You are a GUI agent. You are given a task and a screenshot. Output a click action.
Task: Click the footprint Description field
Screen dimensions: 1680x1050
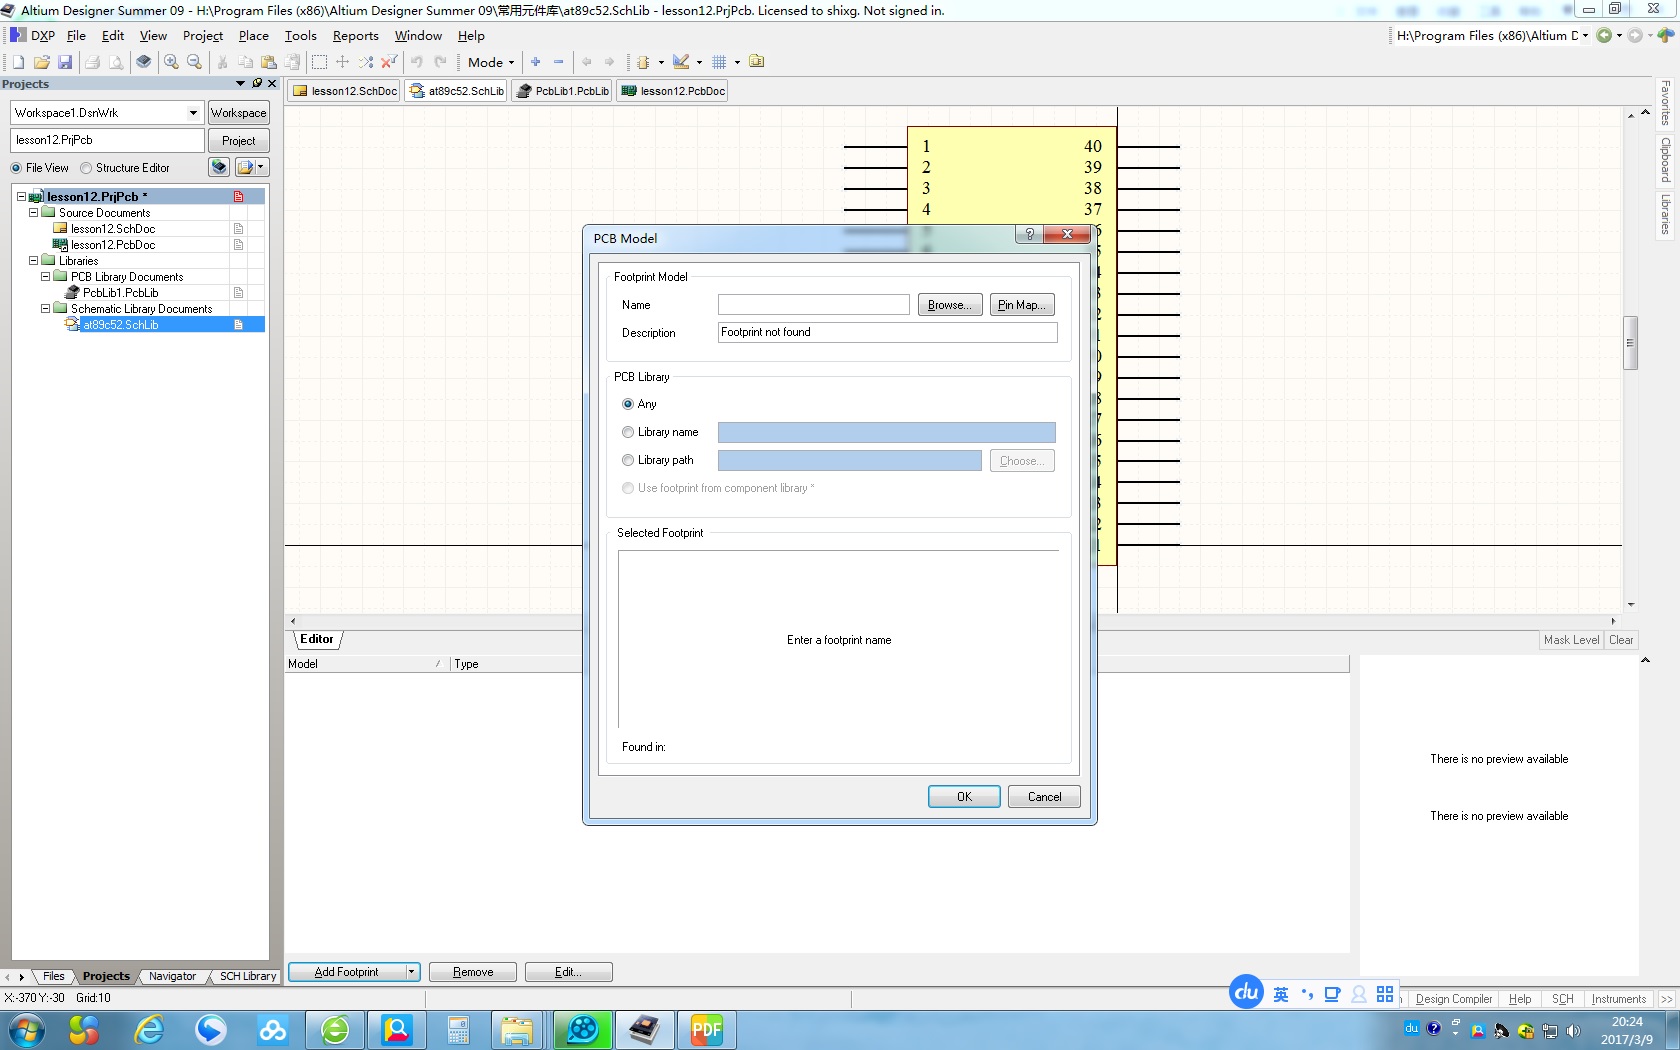pyautogui.click(x=887, y=332)
